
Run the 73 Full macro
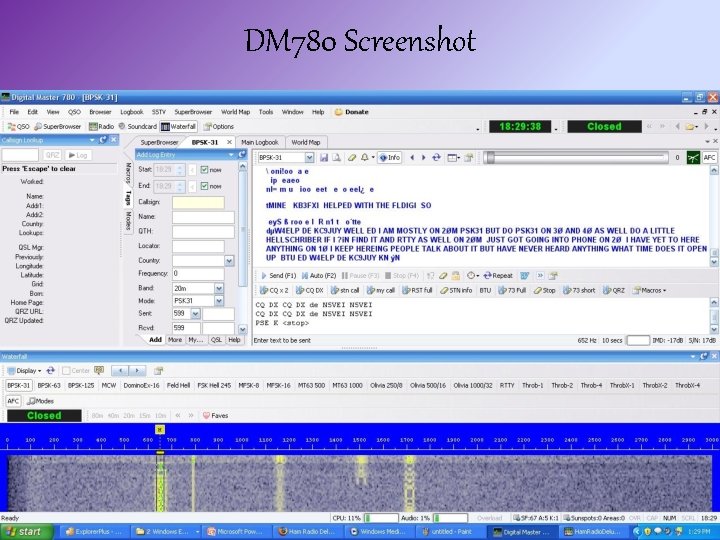pos(512,290)
